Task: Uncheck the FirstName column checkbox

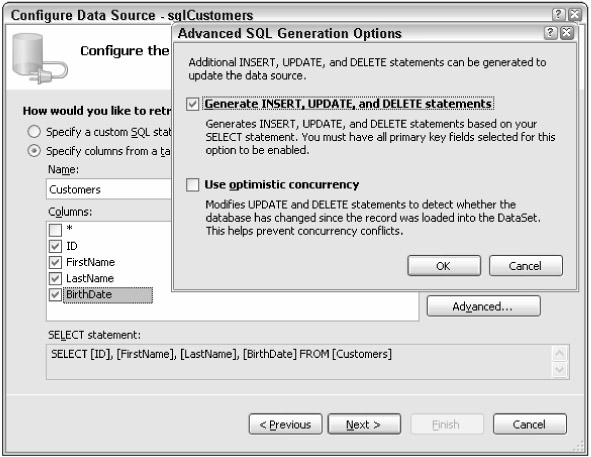Action: [x=55, y=262]
